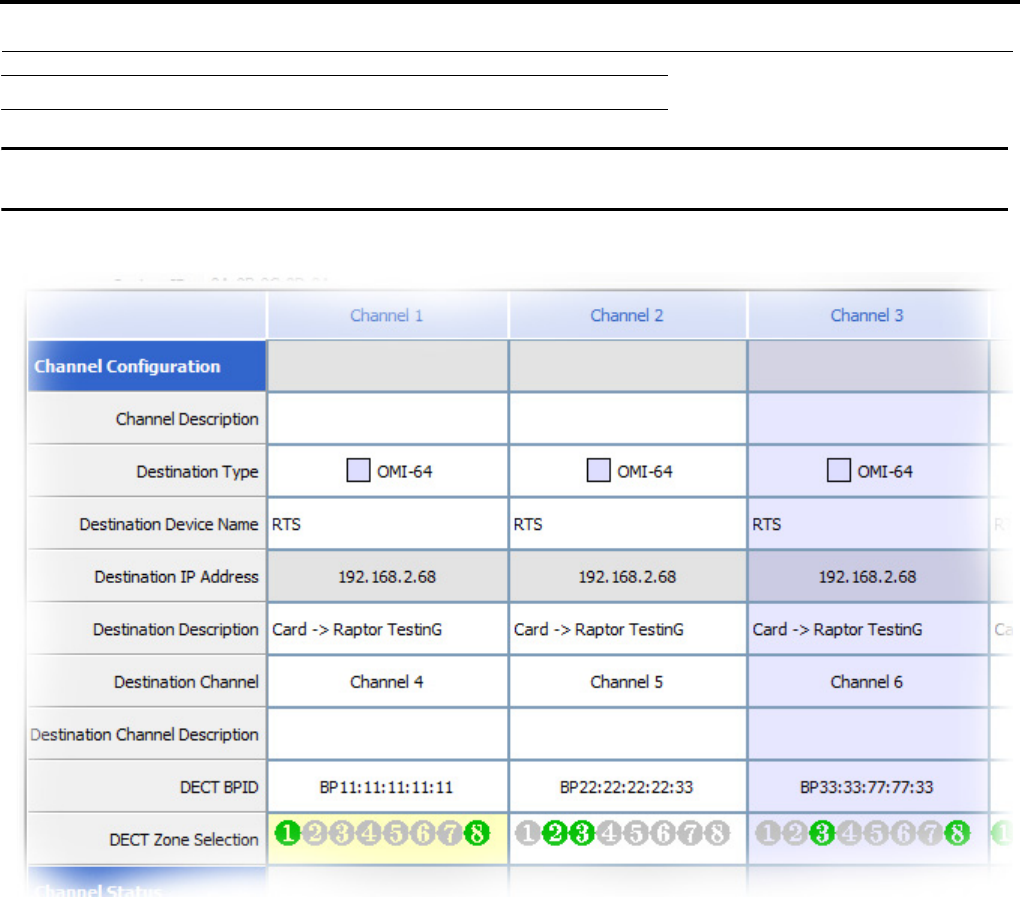
Task: Select Card -> Raptor TestinG in Channel 3
Action: [x=837, y=630]
